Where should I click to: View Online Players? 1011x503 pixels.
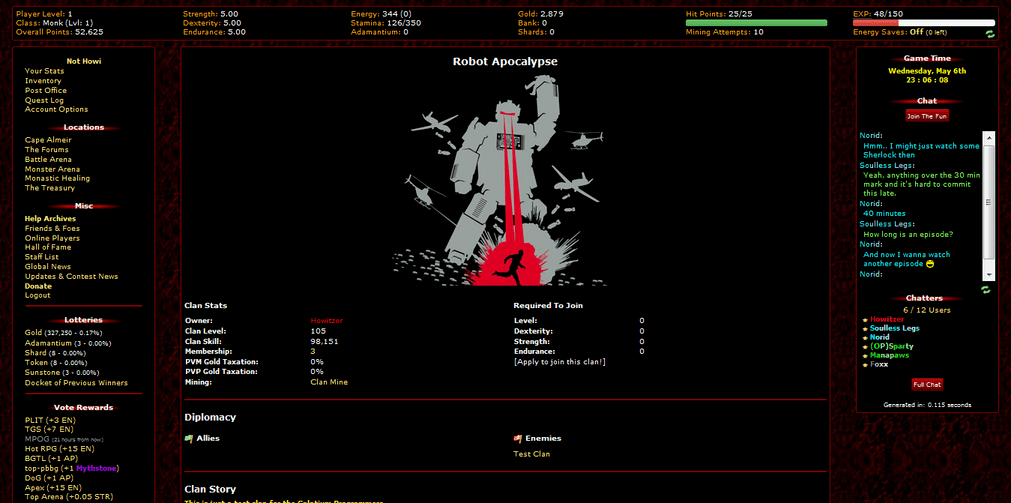tap(52, 238)
